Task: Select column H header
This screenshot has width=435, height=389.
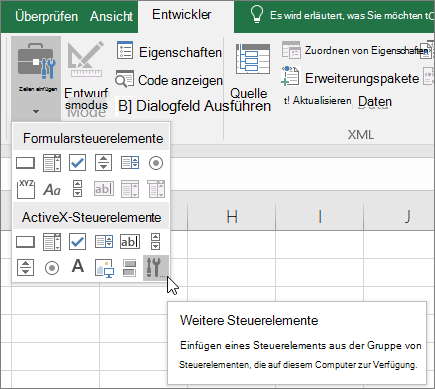Action: pos(232,217)
